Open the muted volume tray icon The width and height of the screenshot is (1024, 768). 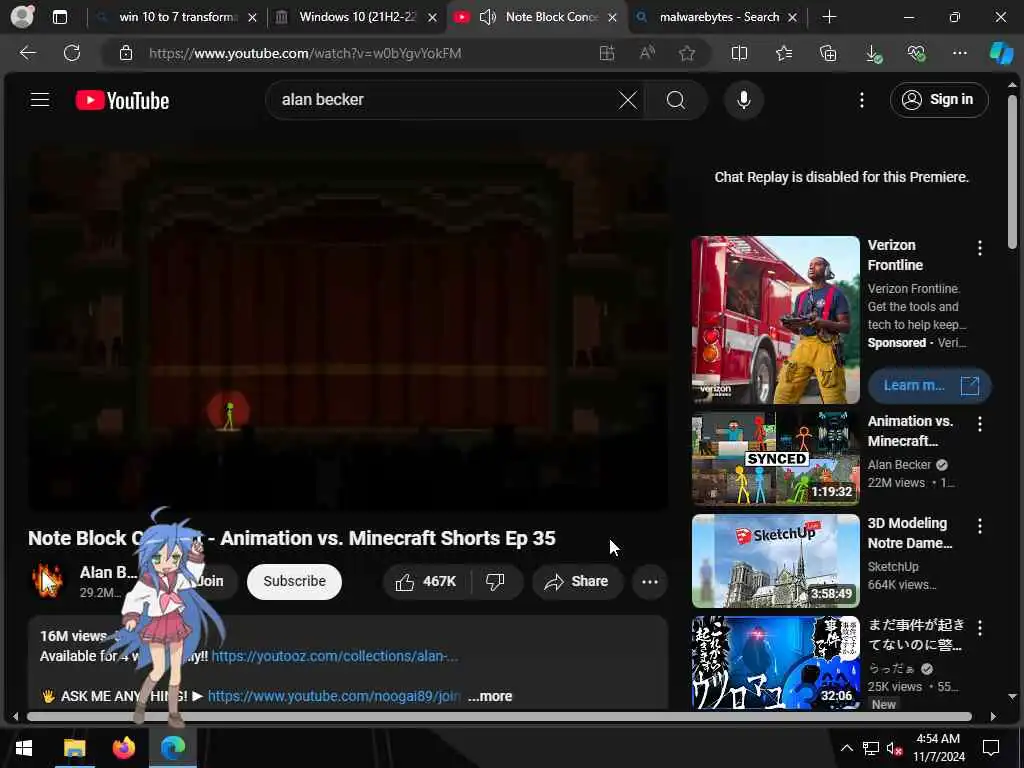[895, 748]
